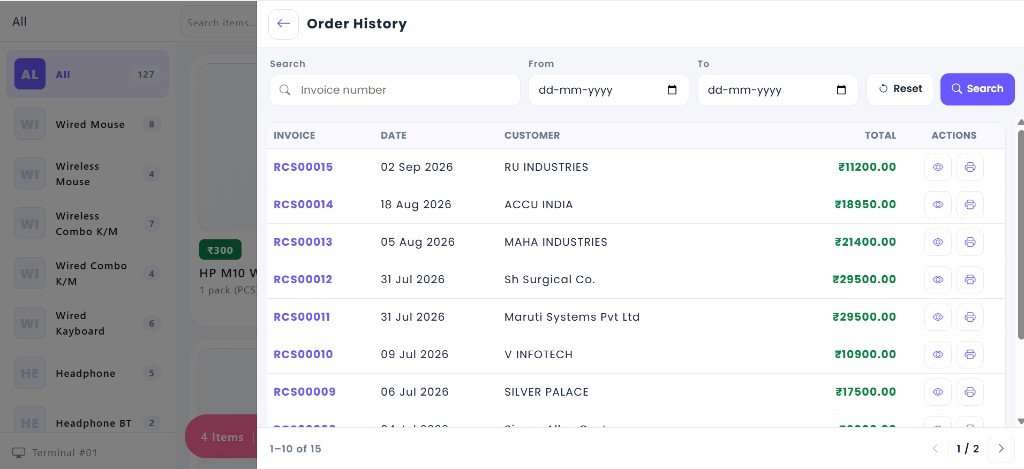Select the Headphone category
1024x469 pixels.
pos(88,374)
